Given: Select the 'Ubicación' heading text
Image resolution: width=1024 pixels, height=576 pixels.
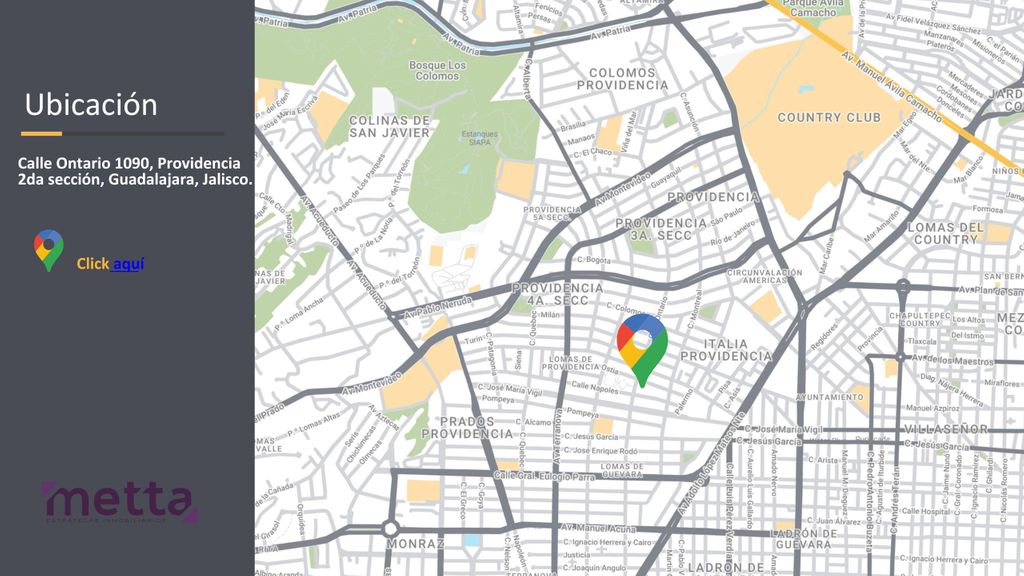Looking at the screenshot, I should (x=91, y=104).
